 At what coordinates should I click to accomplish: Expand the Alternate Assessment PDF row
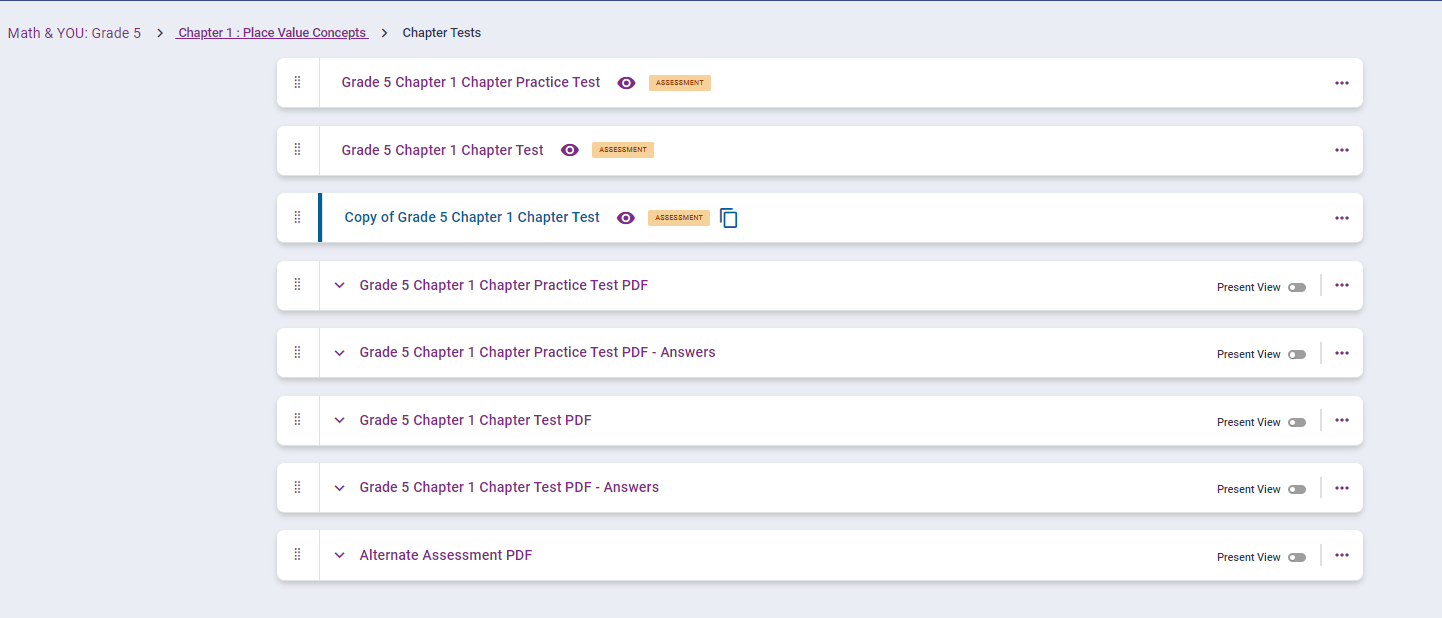[x=340, y=555]
